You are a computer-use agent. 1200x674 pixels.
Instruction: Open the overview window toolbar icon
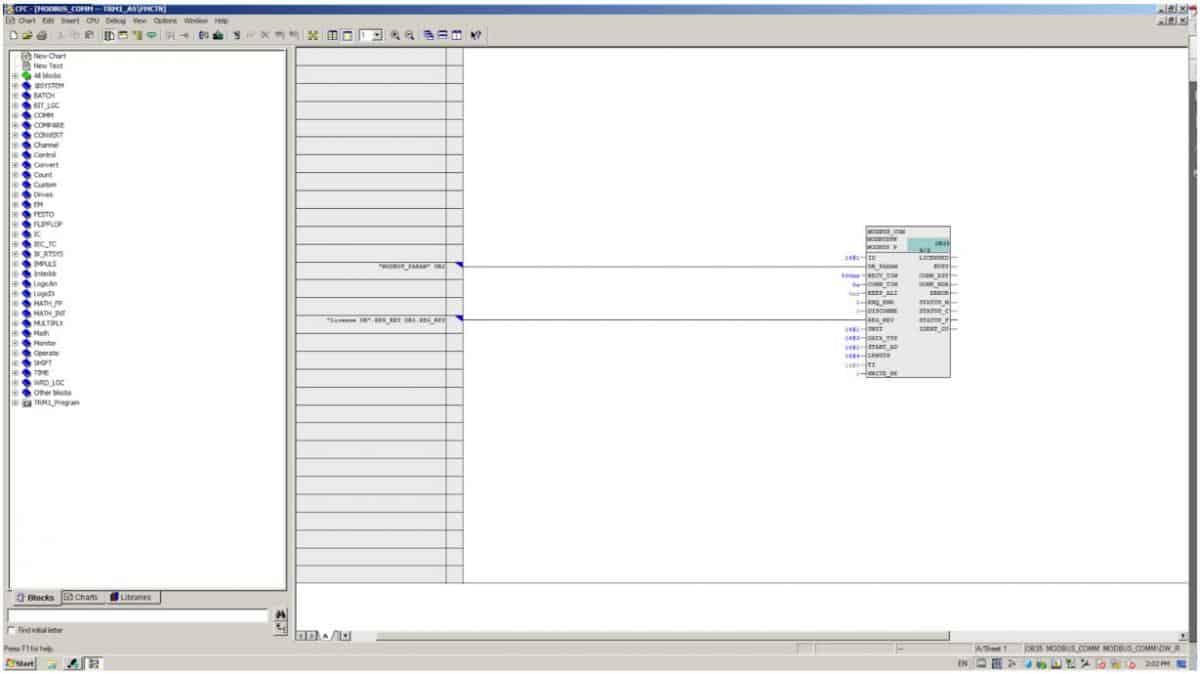pos(347,33)
